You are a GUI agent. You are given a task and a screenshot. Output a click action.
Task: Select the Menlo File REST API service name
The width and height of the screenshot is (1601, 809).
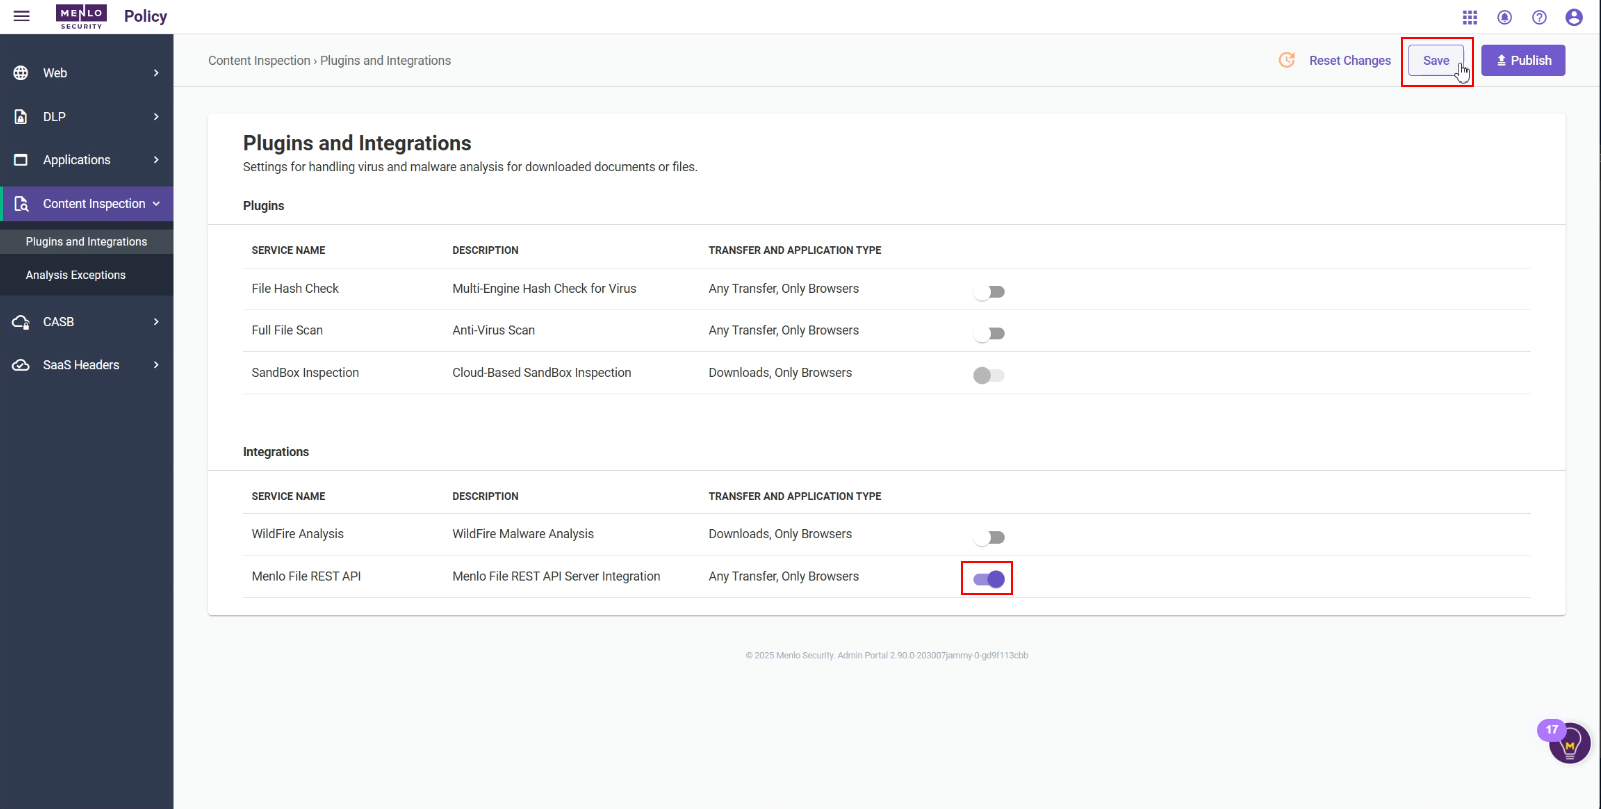(306, 577)
